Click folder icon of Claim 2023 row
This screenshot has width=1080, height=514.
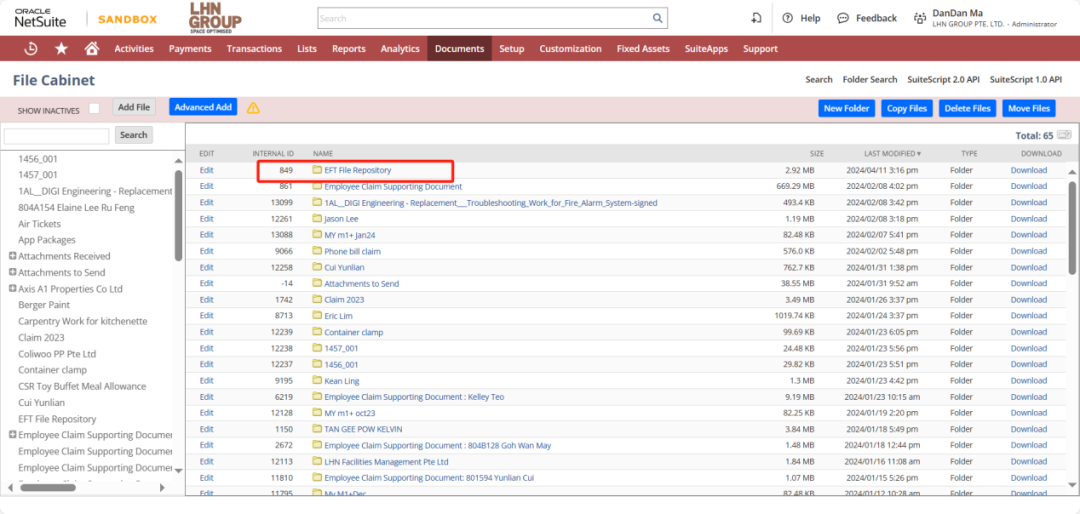click(318, 299)
